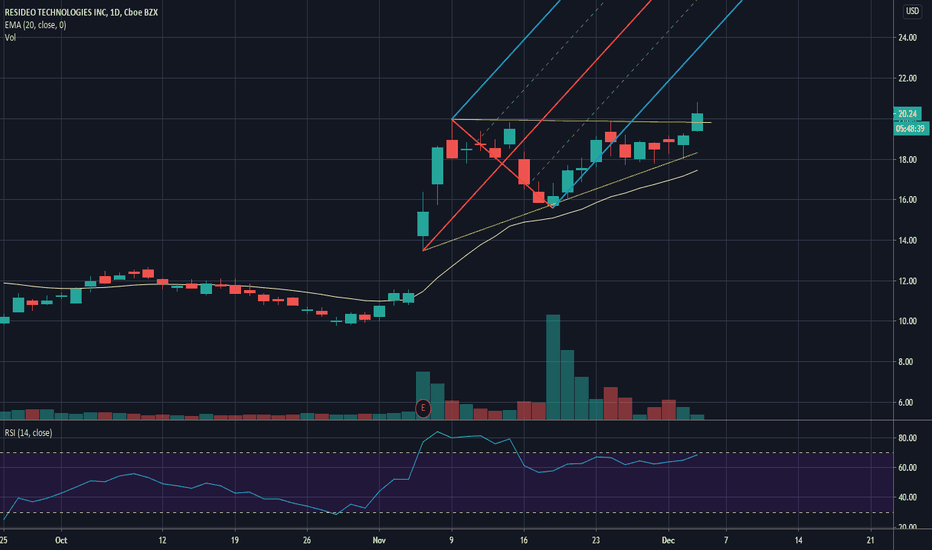Select the horizontal resistance trend line near 20
Viewport: 932px width, 550px height.
(x=581, y=121)
